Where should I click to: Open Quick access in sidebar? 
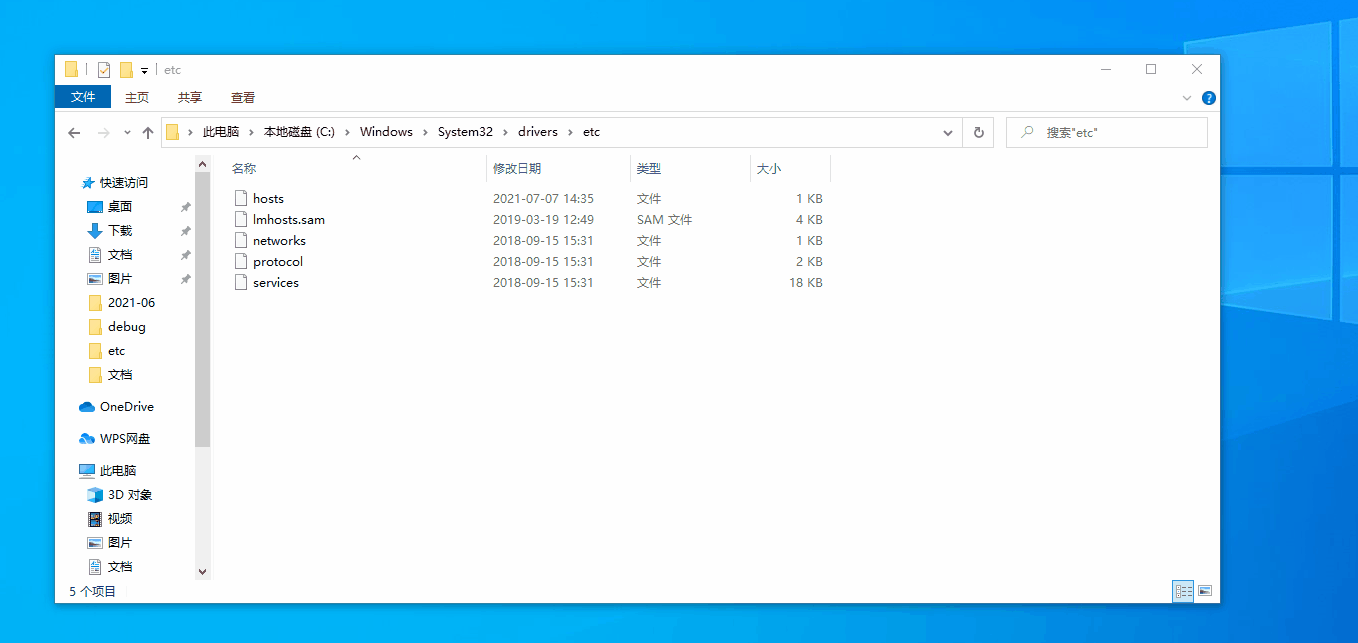[123, 182]
